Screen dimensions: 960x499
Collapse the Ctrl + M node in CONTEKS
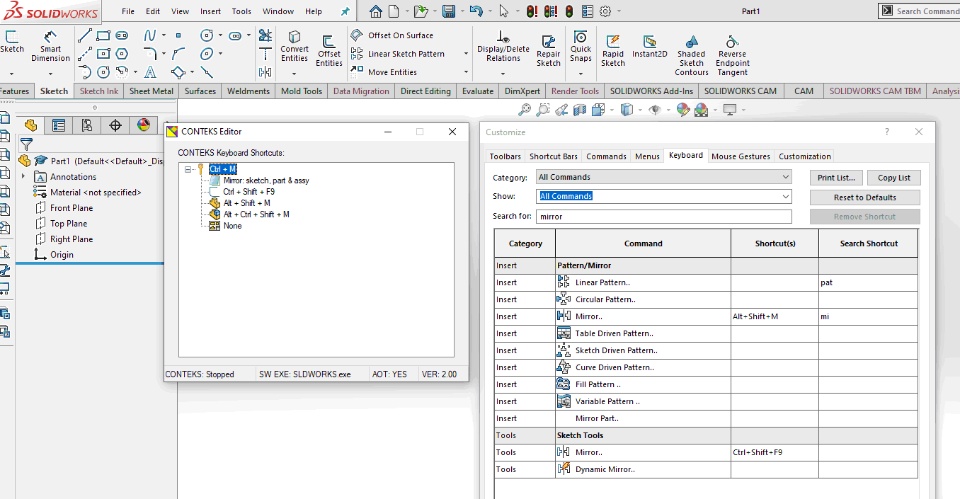[x=189, y=170]
